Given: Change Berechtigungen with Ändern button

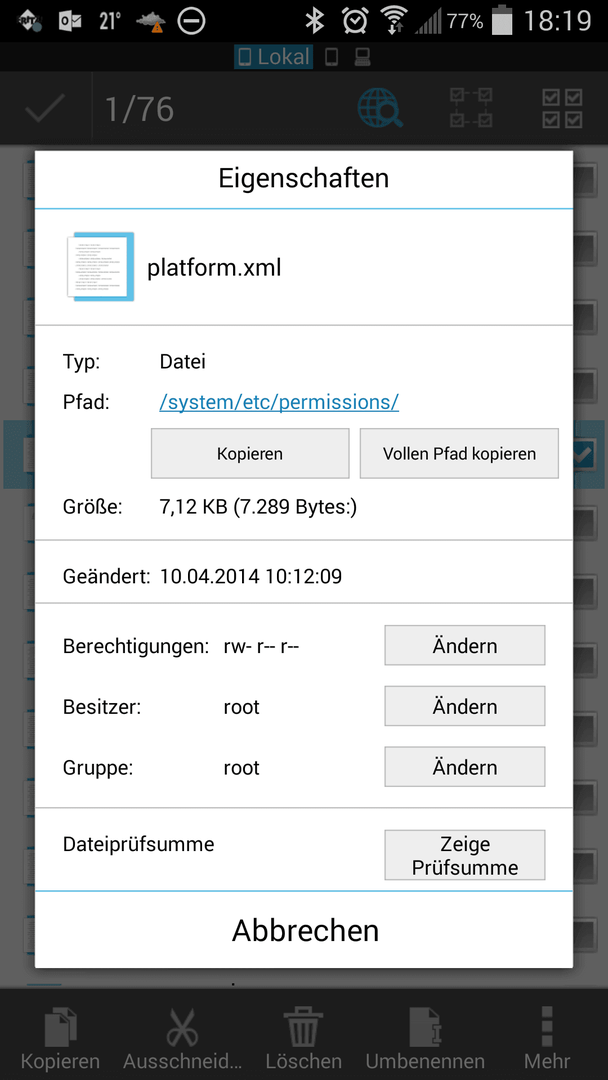Looking at the screenshot, I should pos(465,645).
